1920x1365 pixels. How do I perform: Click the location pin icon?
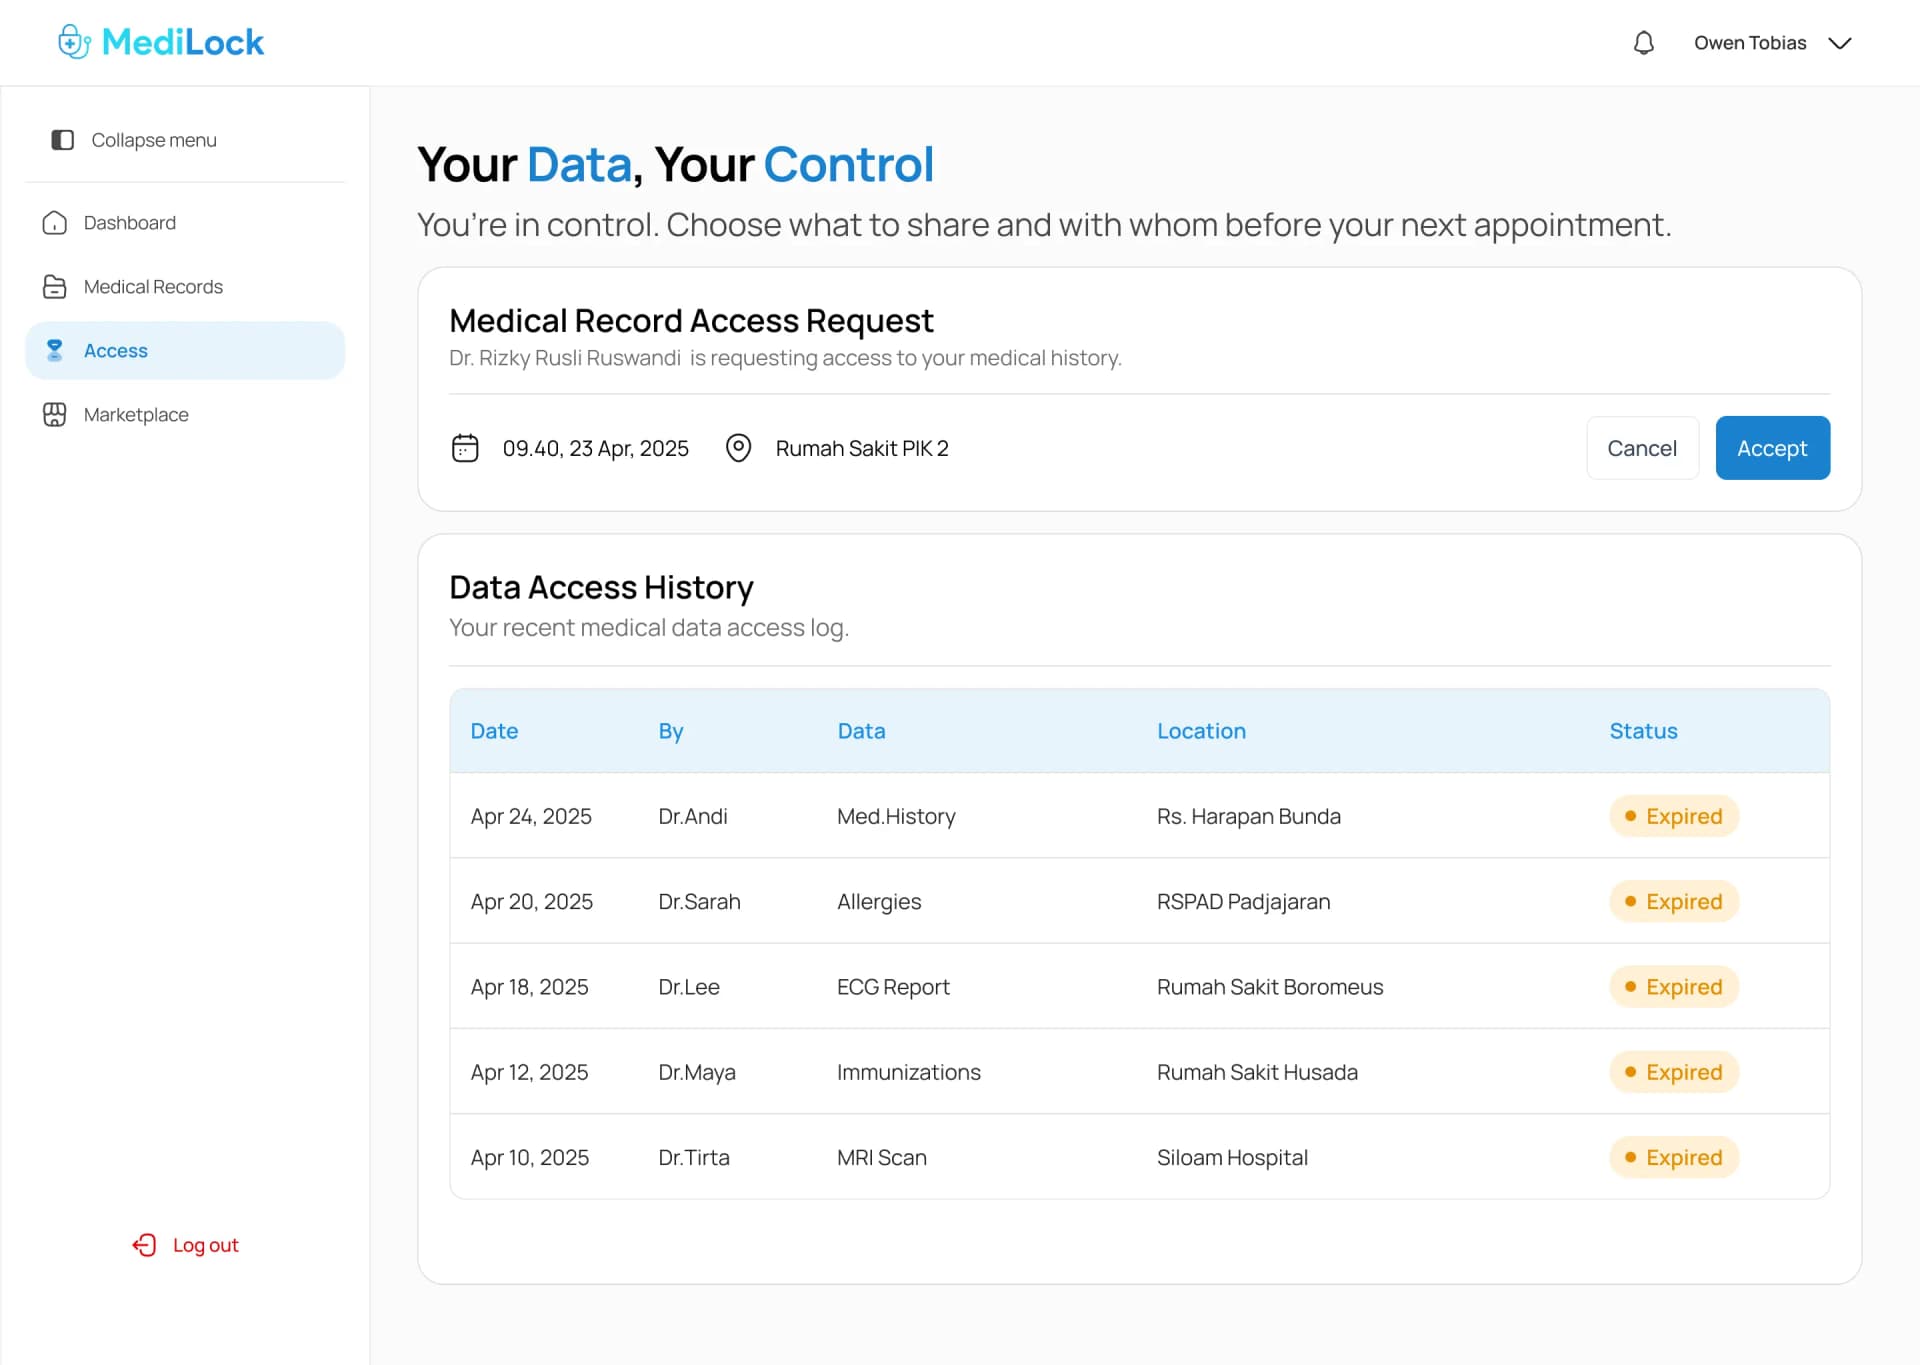coord(738,448)
